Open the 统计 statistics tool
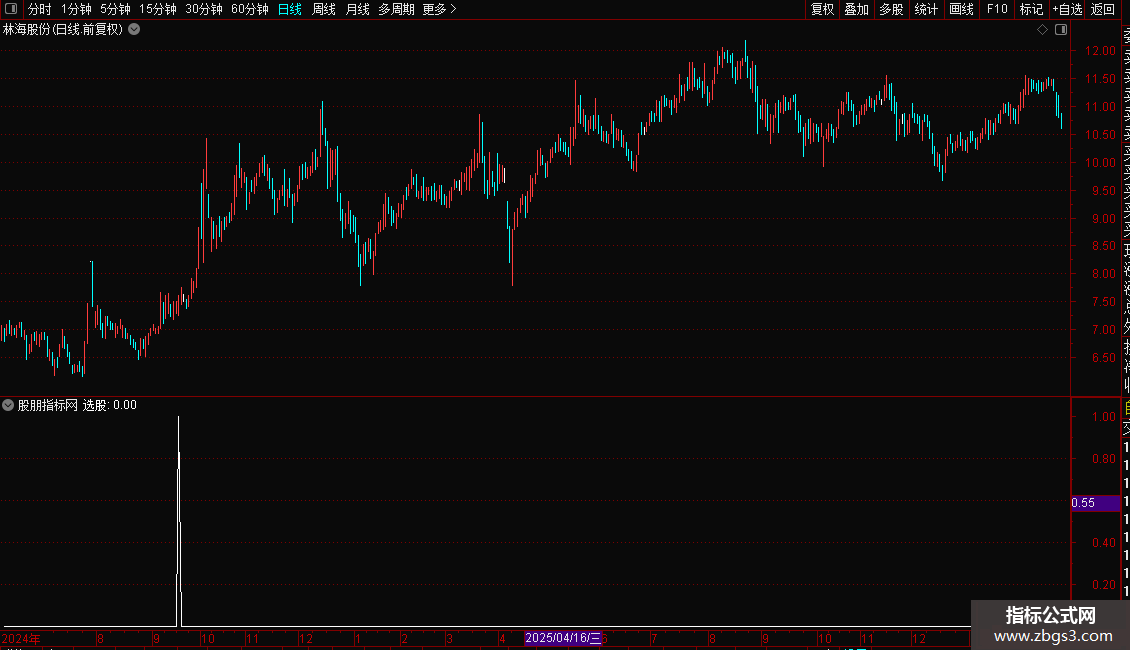Image resolution: width=1130 pixels, height=650 pixels. (x=926, y=9)
